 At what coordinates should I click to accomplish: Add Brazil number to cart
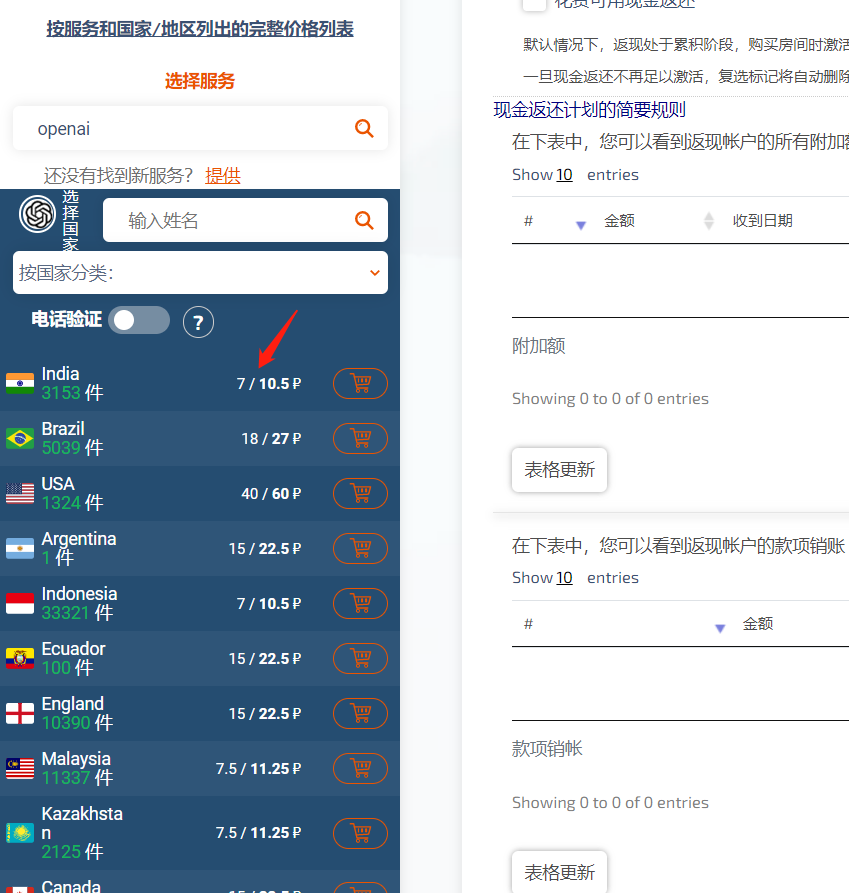point(360,438)
